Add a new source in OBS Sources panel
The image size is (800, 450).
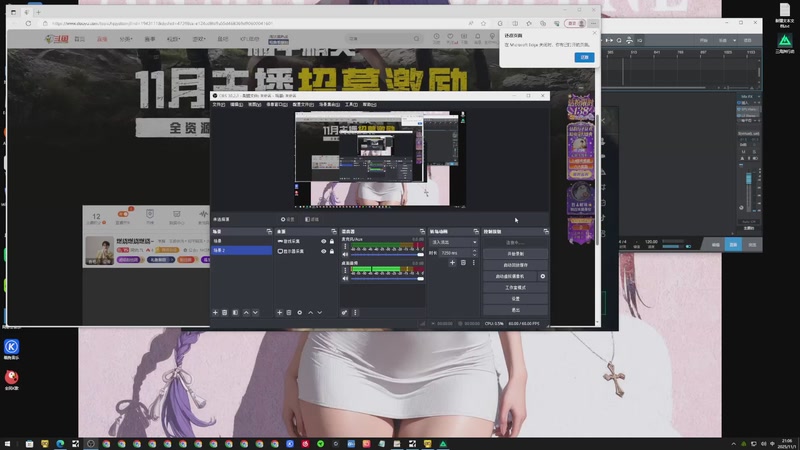(x=280, y=313)
